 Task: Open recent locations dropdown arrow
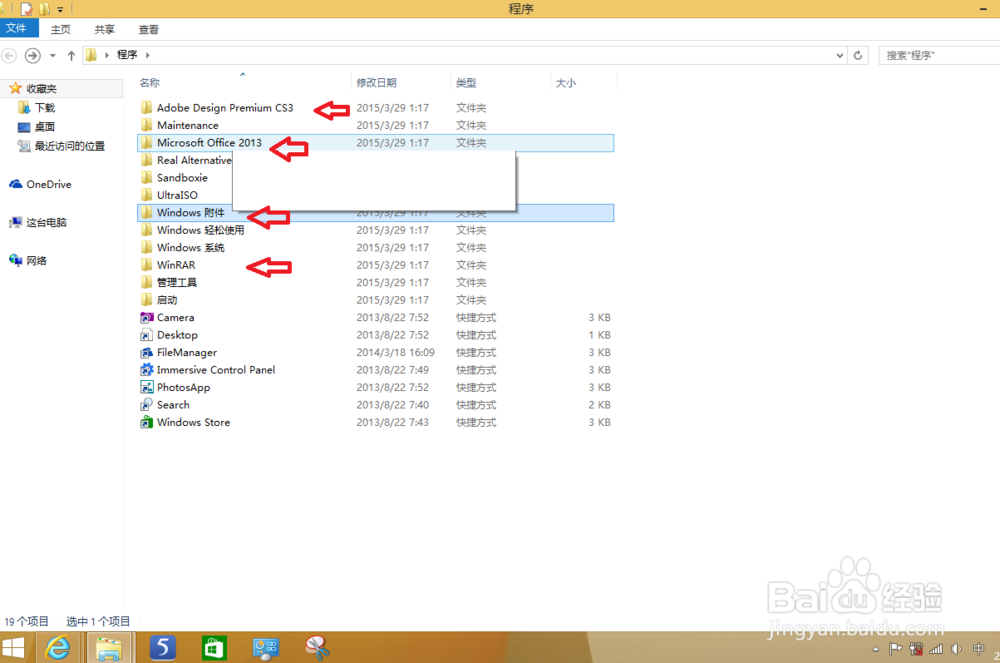(x=53, y=55)
